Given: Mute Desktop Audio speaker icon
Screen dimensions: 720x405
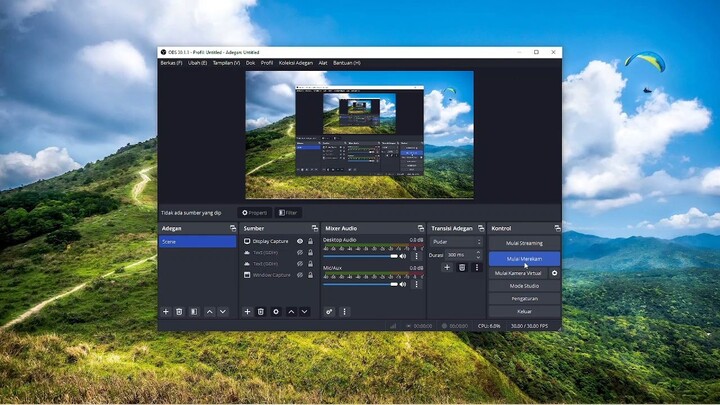Looking at the screenshot, I should (x=403, y=256).
